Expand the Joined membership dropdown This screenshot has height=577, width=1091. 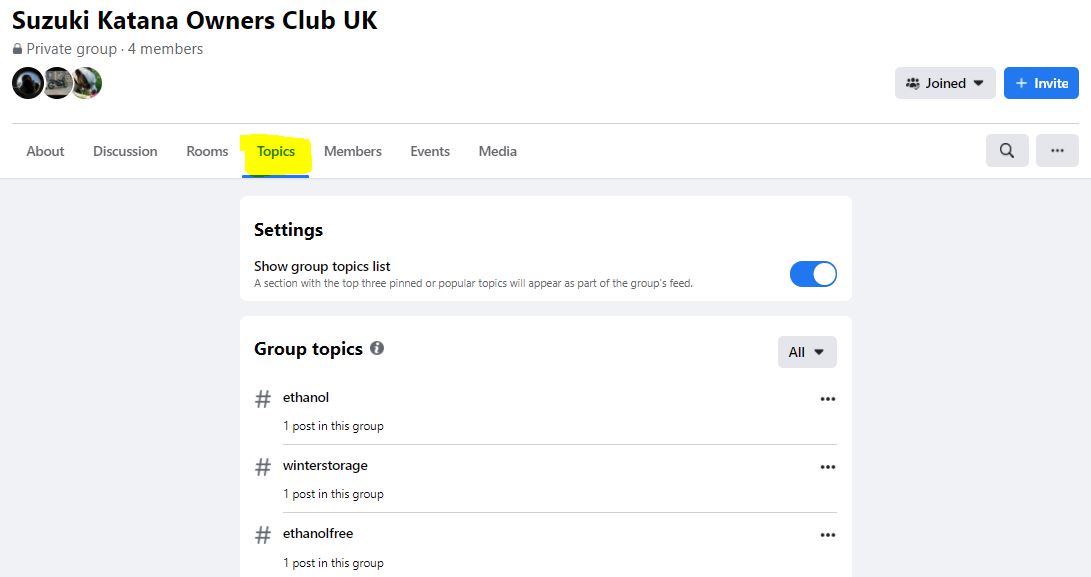pyautogui.click(x=945, y=83)
